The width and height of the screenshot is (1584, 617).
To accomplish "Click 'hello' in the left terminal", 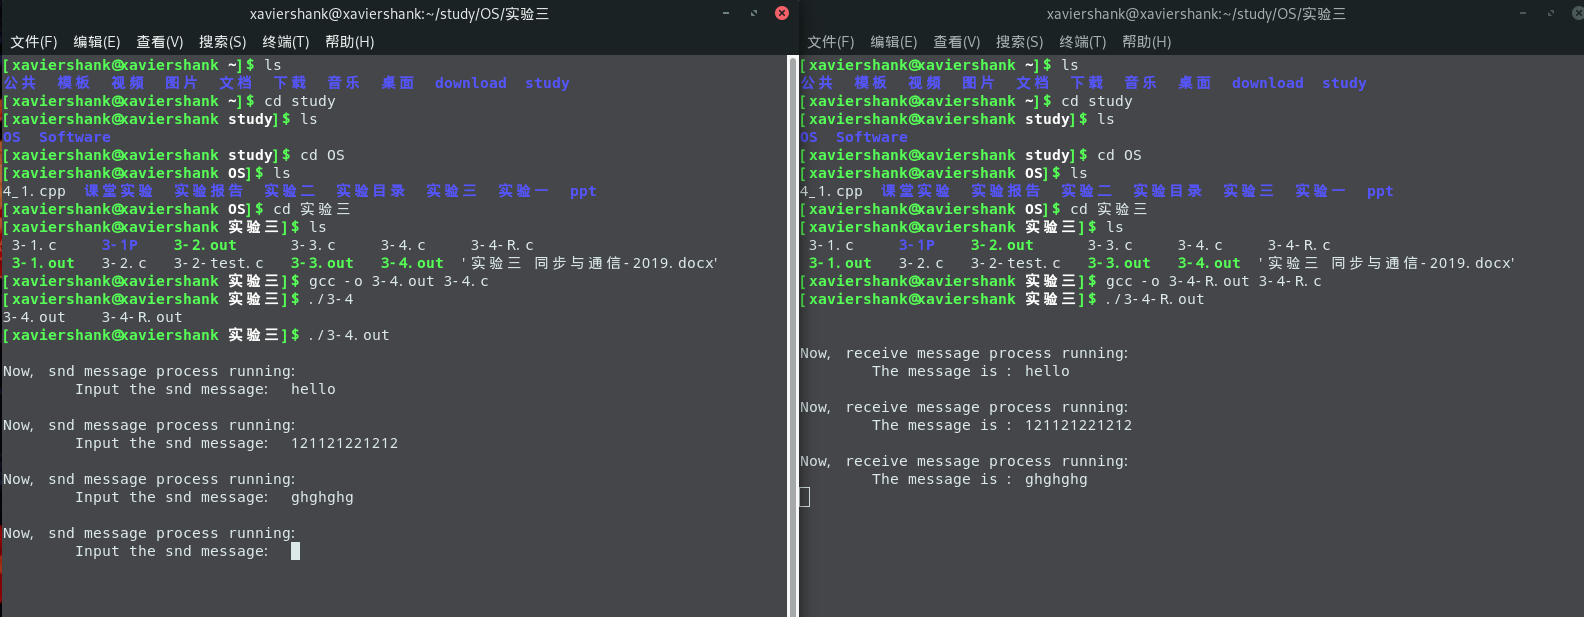I will point(313,389).
